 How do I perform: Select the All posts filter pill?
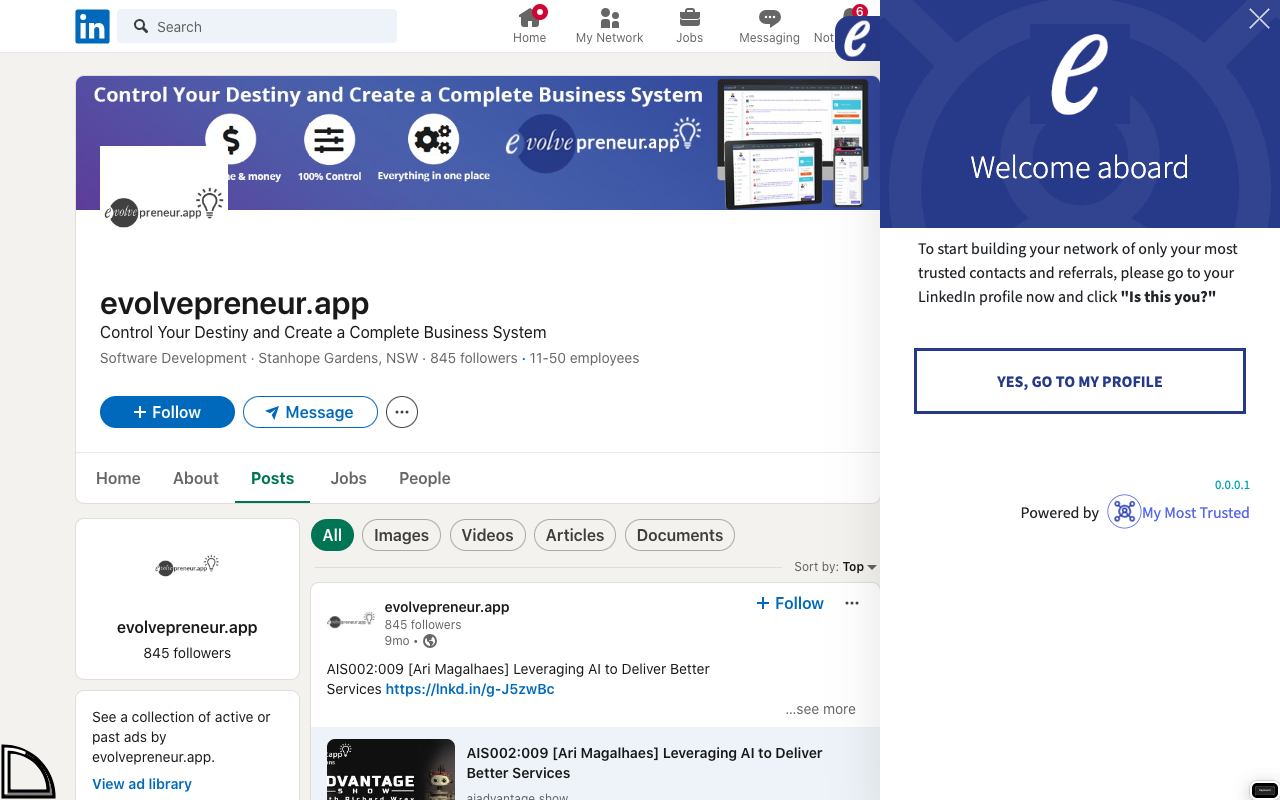(332, 535)
